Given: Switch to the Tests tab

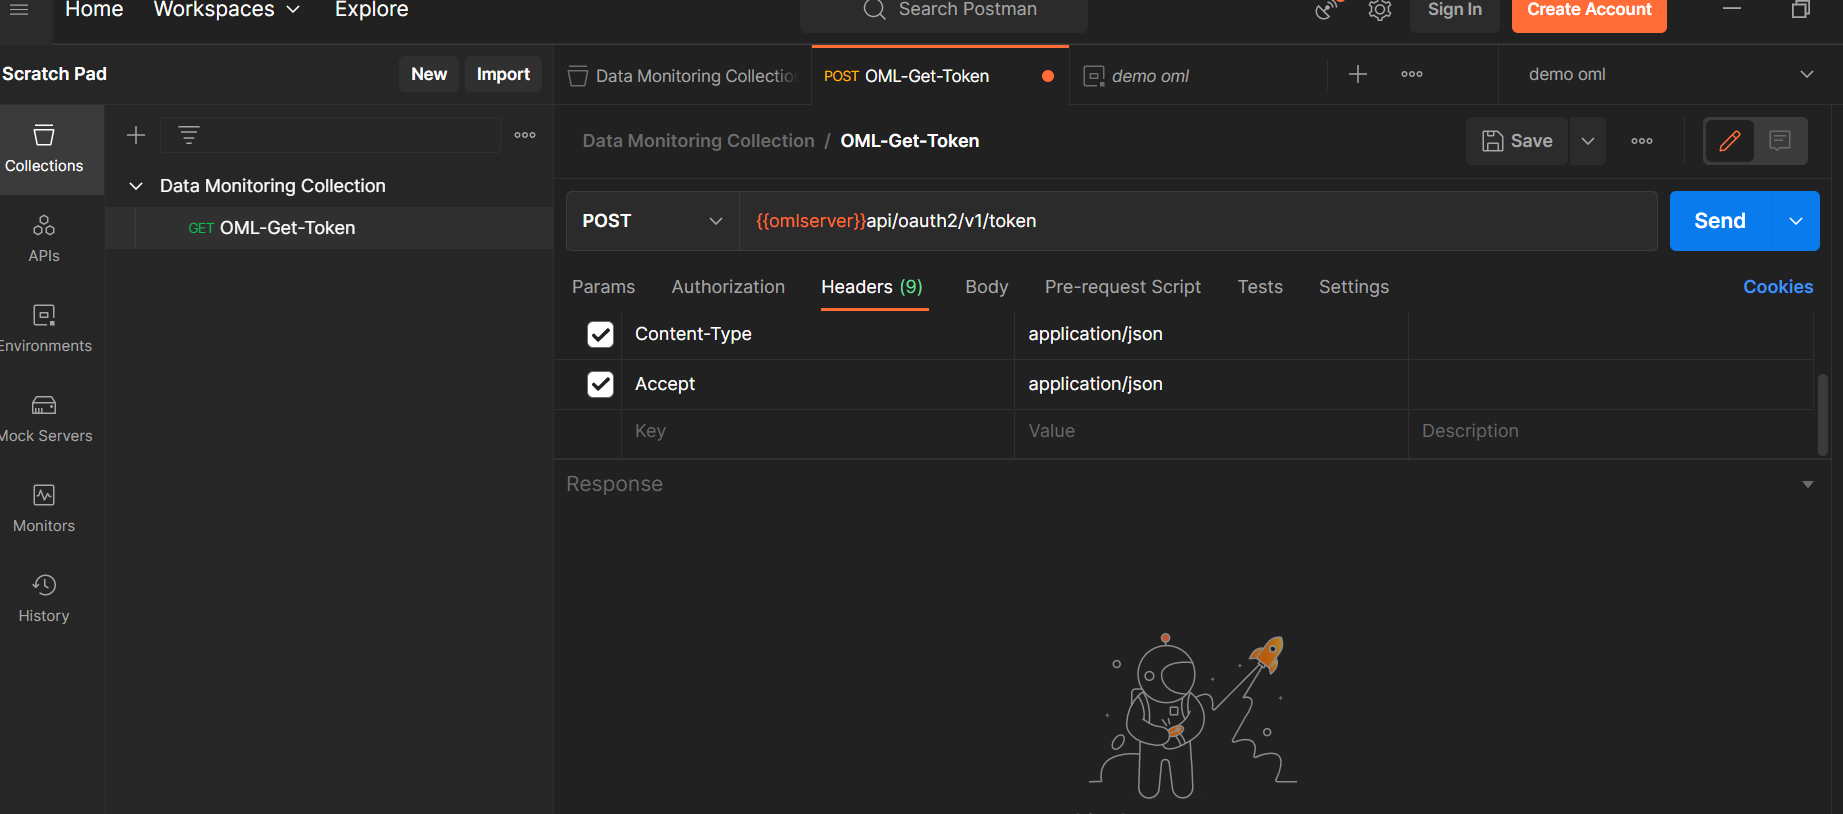Looking at the screenshot, I should coord(1260,287).
